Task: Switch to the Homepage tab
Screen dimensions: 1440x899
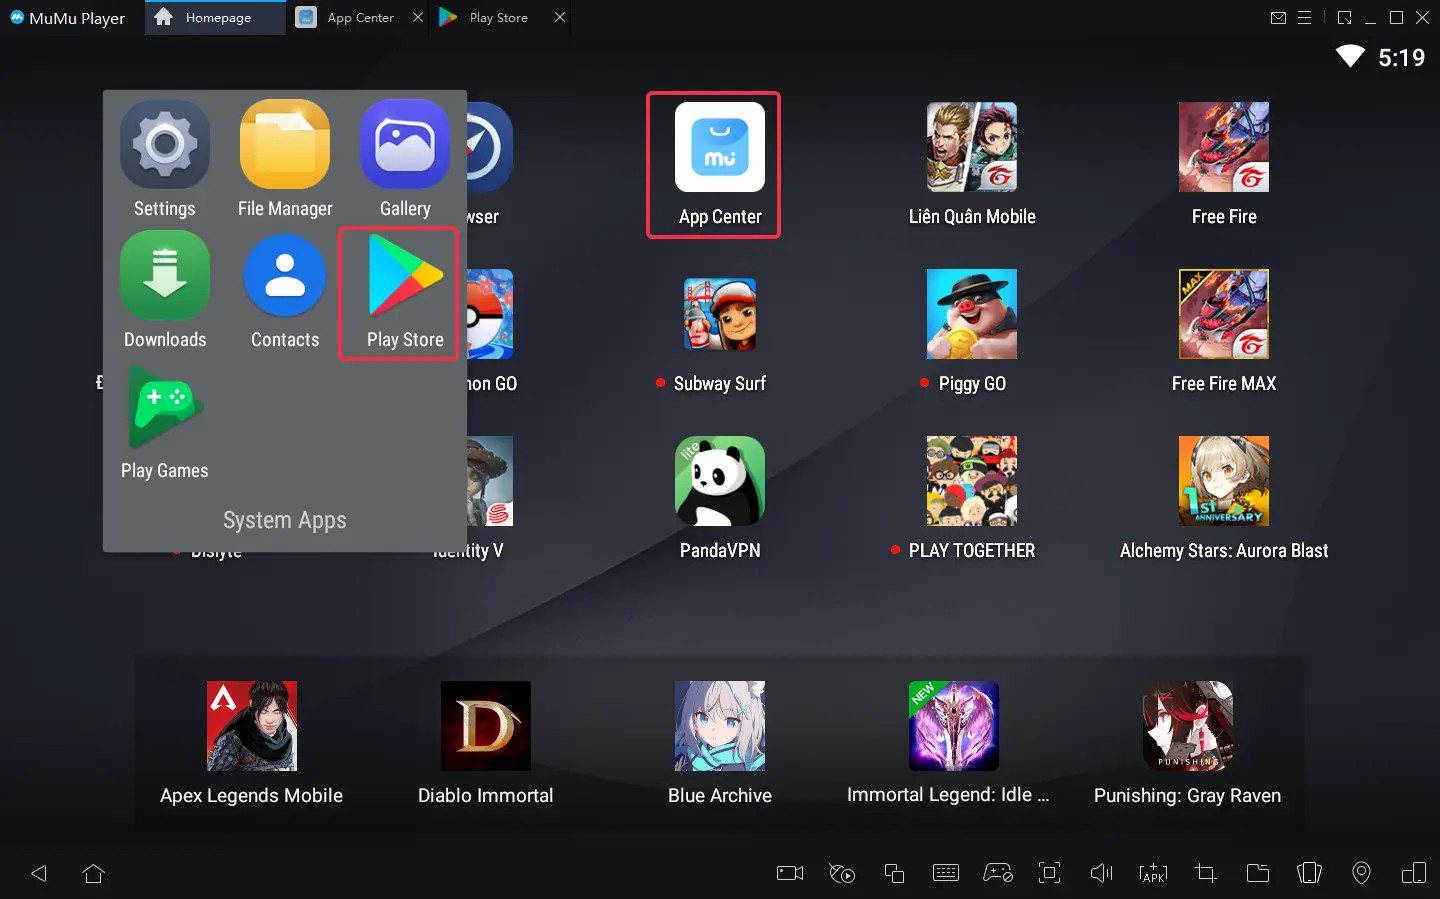Action: tap(214, 17)
